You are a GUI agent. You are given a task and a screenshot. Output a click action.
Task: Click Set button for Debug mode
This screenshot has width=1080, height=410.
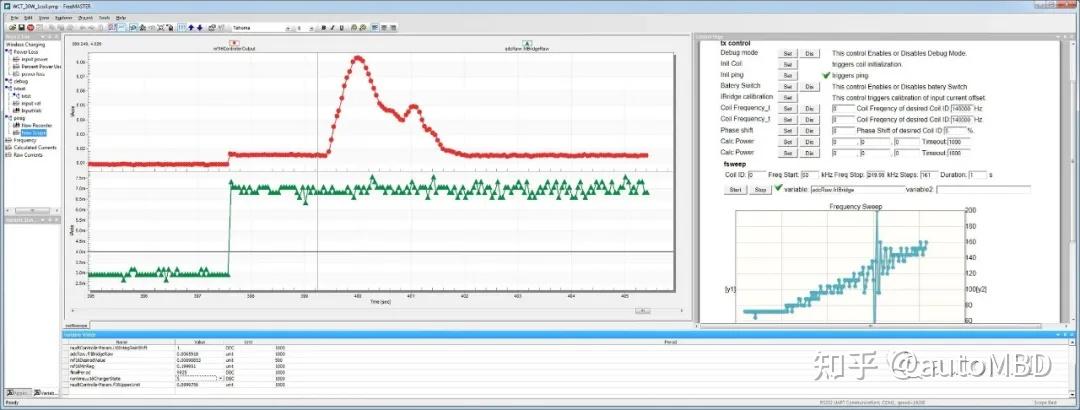pyautogui.click(x=787, y=53)
